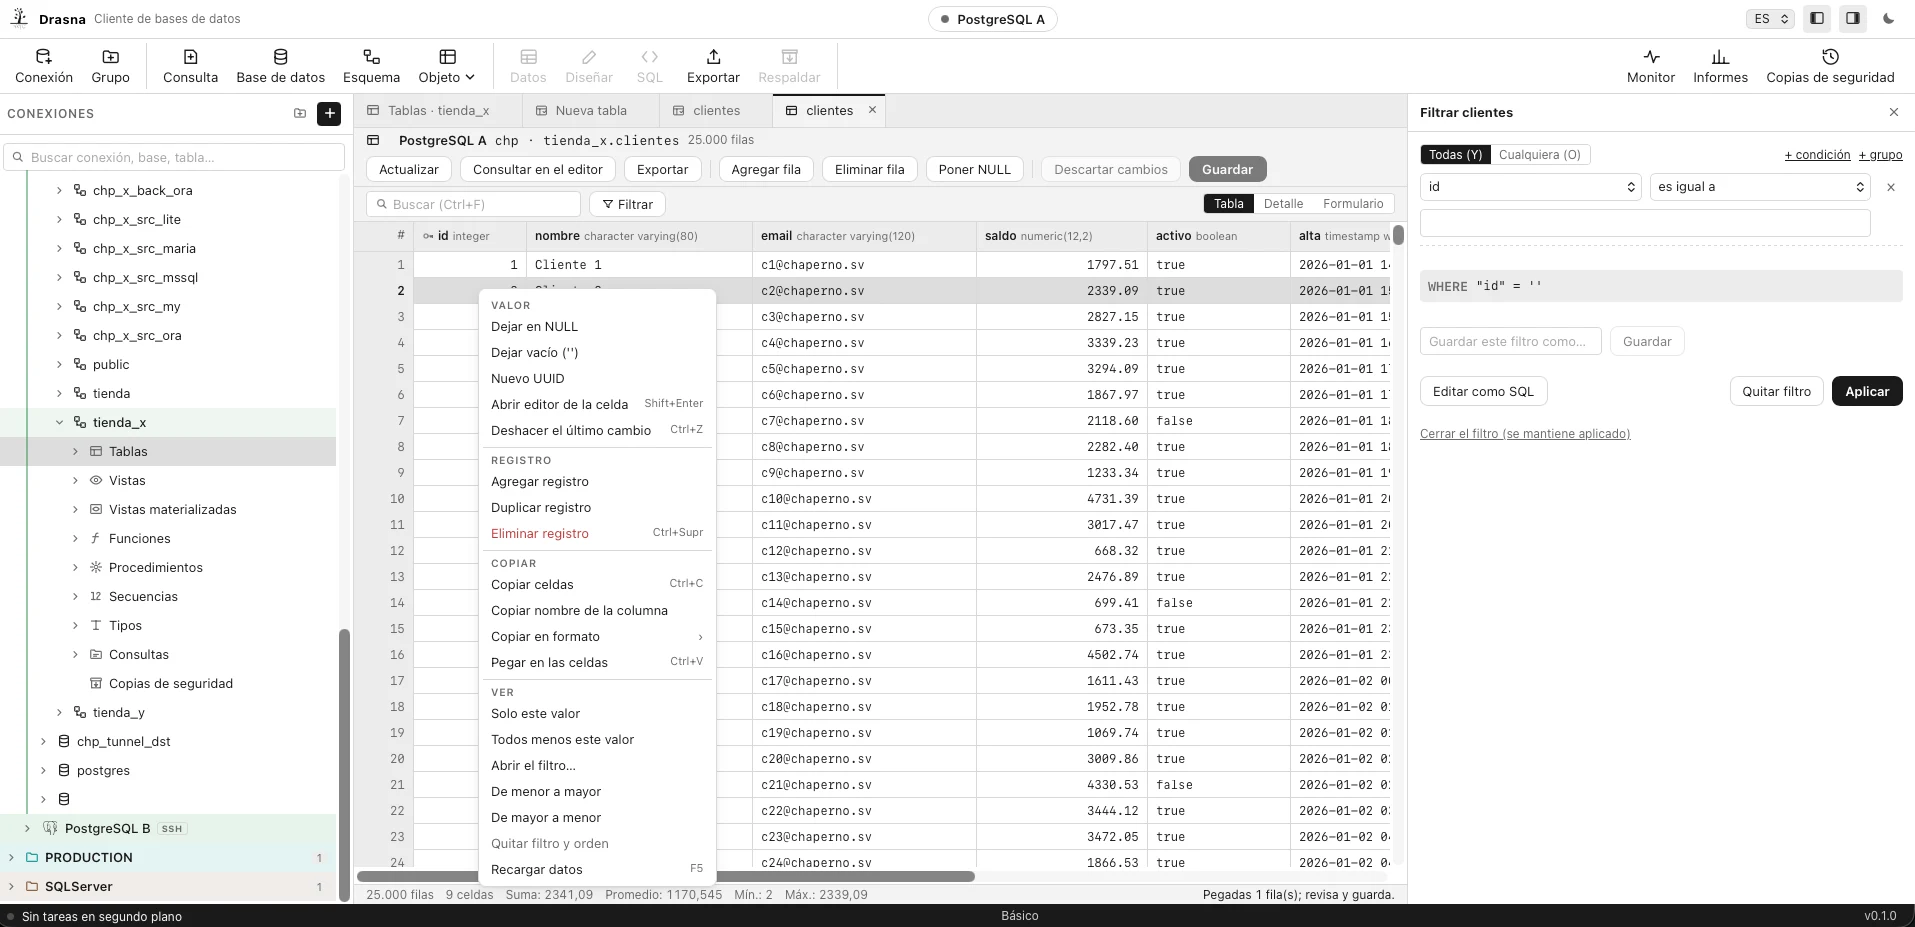Switch to Formulario view
The image size is (1915, 927).
pyautogui.click(x=1353, y=204)
